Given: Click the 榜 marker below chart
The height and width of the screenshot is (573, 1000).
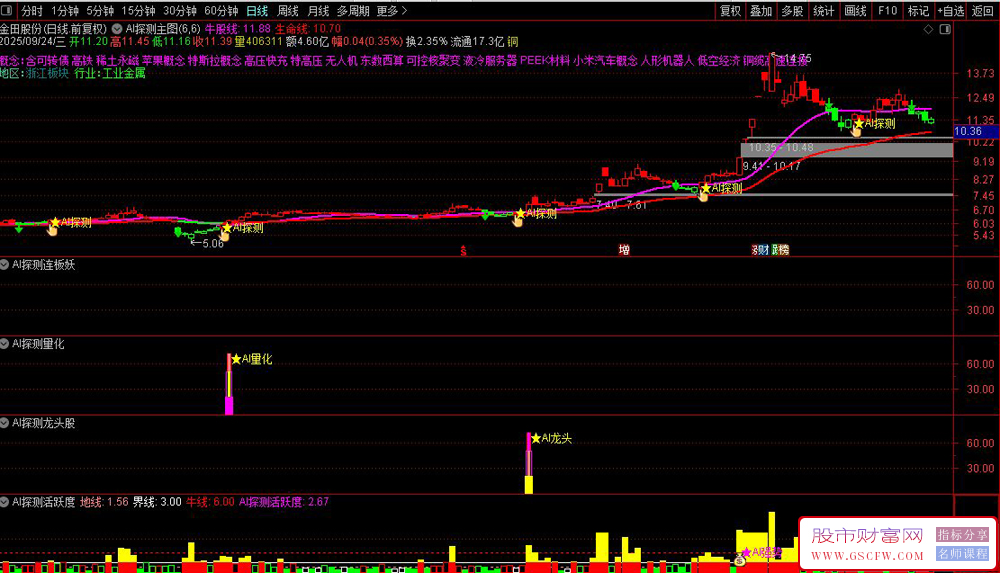Looking at the screenshot, I should 784,249.
